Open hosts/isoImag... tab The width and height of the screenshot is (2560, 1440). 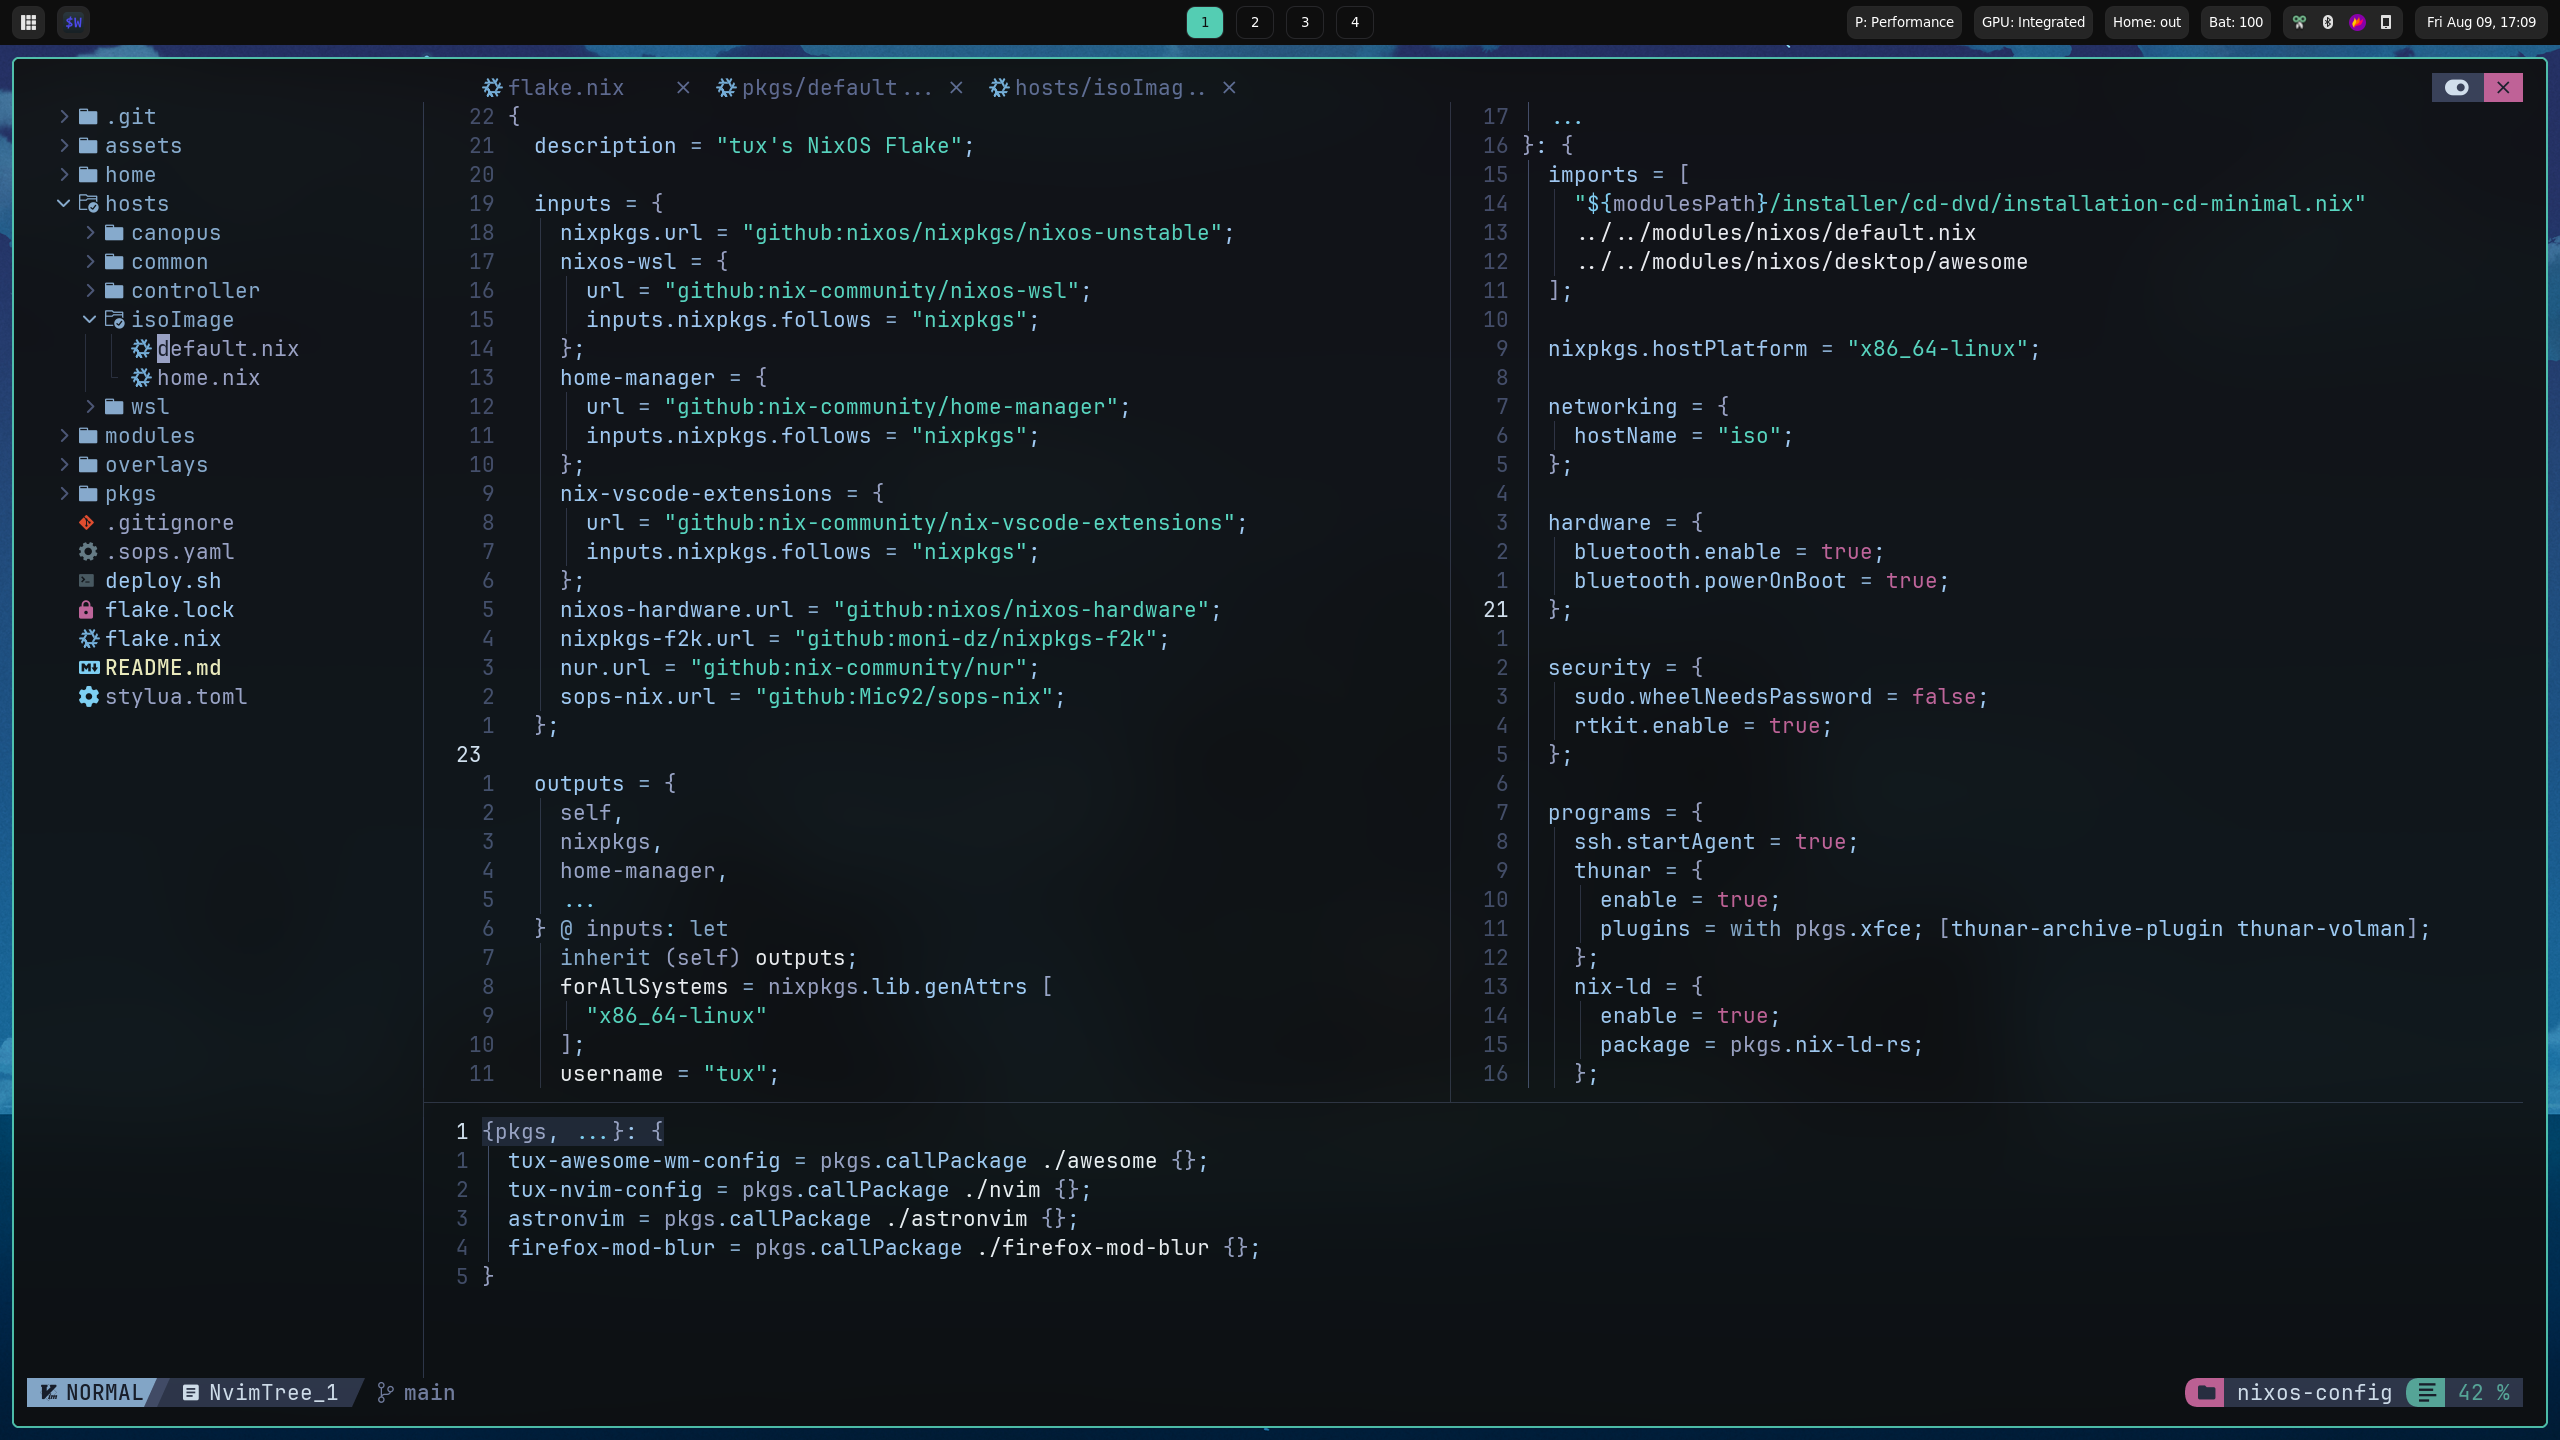click(x=1108, y=88)
